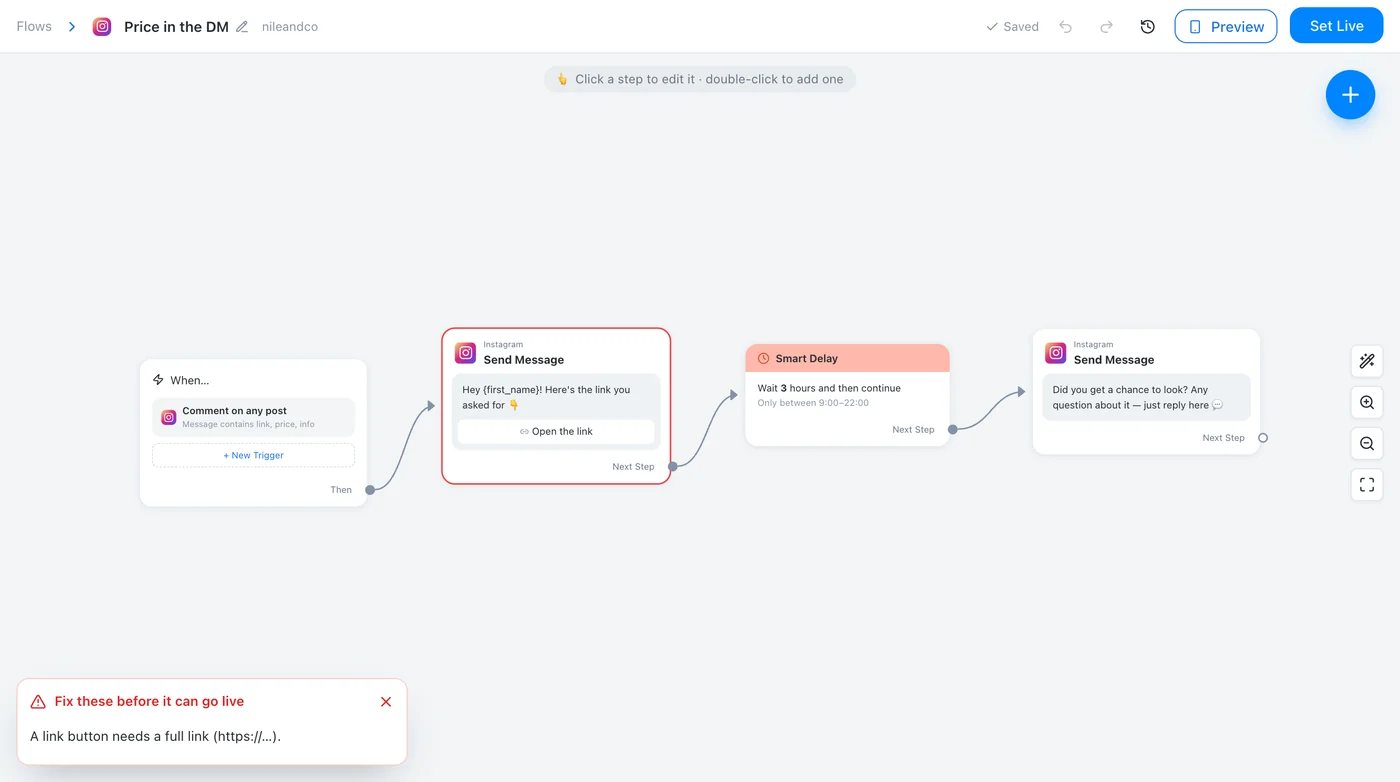
Task: Click the 'Saved' status indicator
Action: 1012,27
